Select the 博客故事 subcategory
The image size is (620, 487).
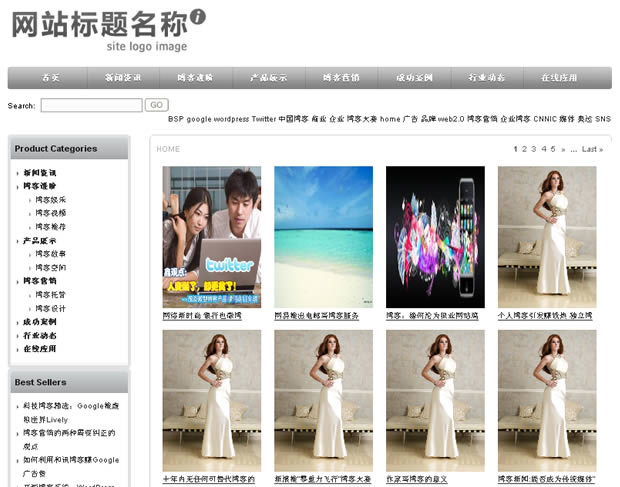(51, 254)
